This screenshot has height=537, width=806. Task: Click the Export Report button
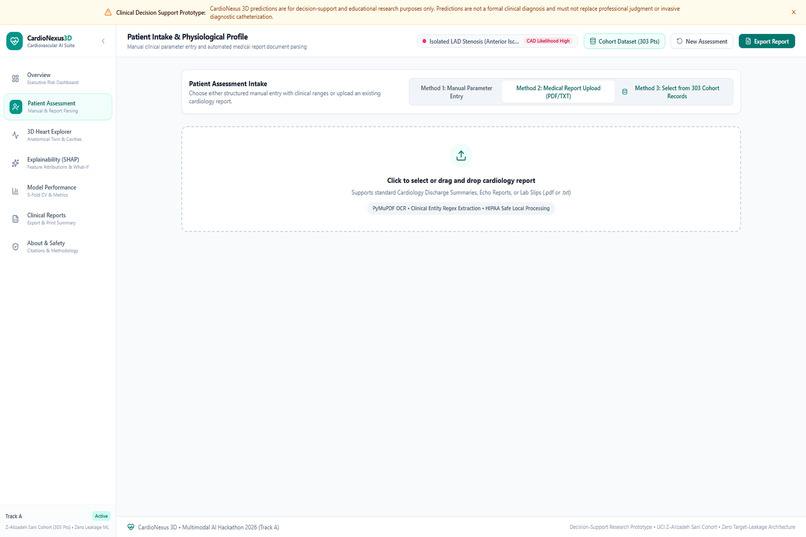(x=766, y=41)
